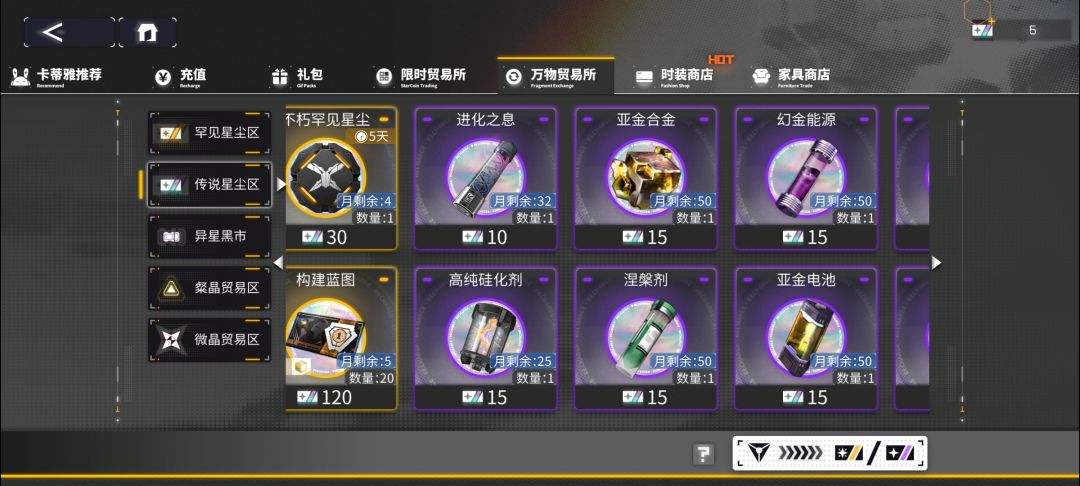Open the 不朽罕见星尘 item card
This screenshot has width=1080, height=486.
(x=341, y=178)
